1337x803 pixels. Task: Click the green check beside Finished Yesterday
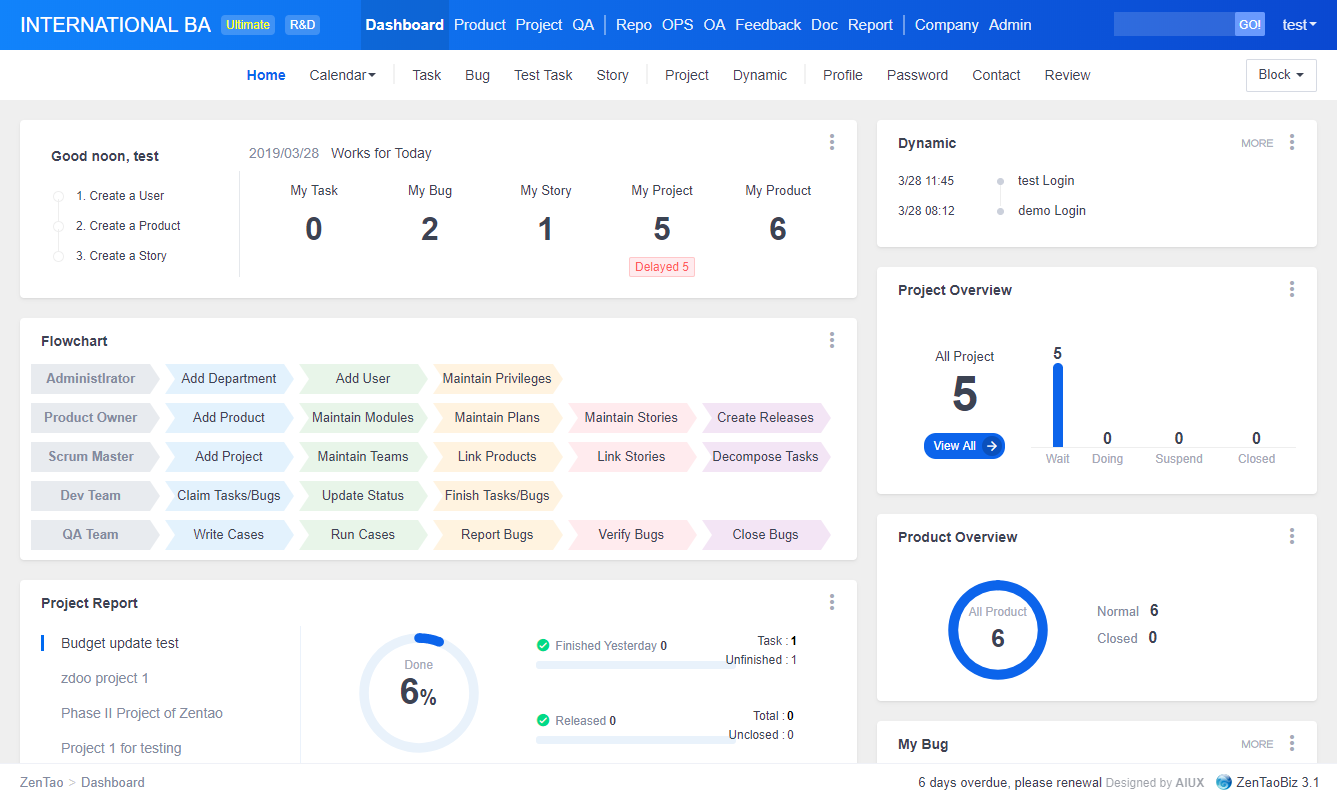click(545, 645)
